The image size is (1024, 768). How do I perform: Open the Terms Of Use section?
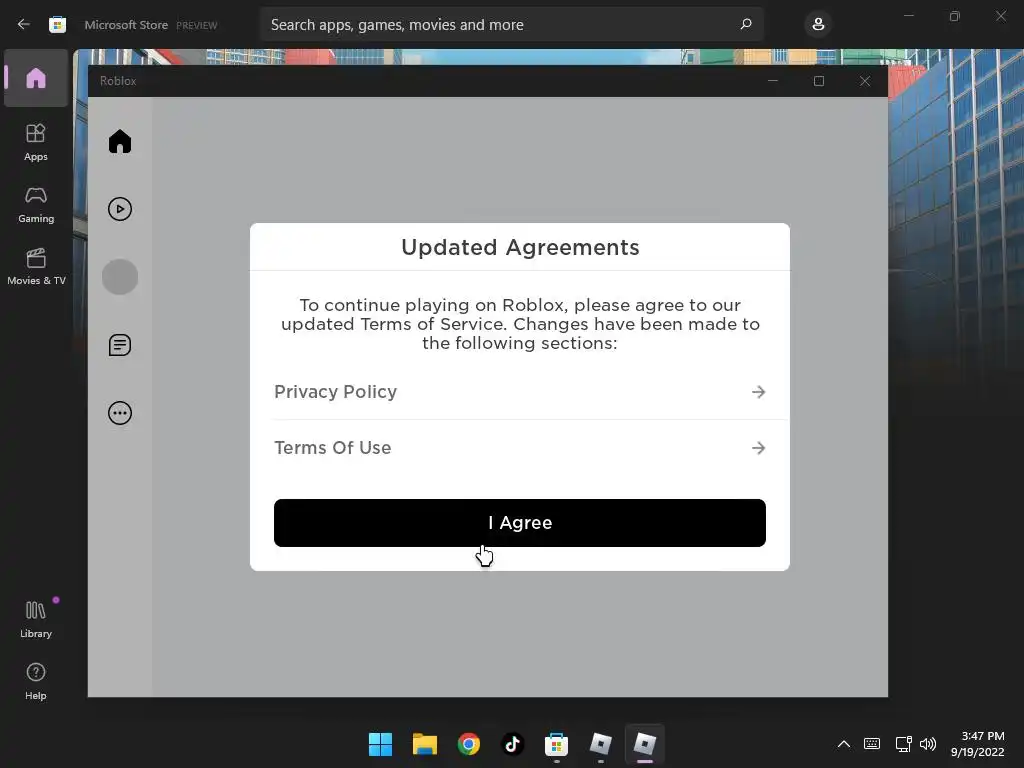520,448
